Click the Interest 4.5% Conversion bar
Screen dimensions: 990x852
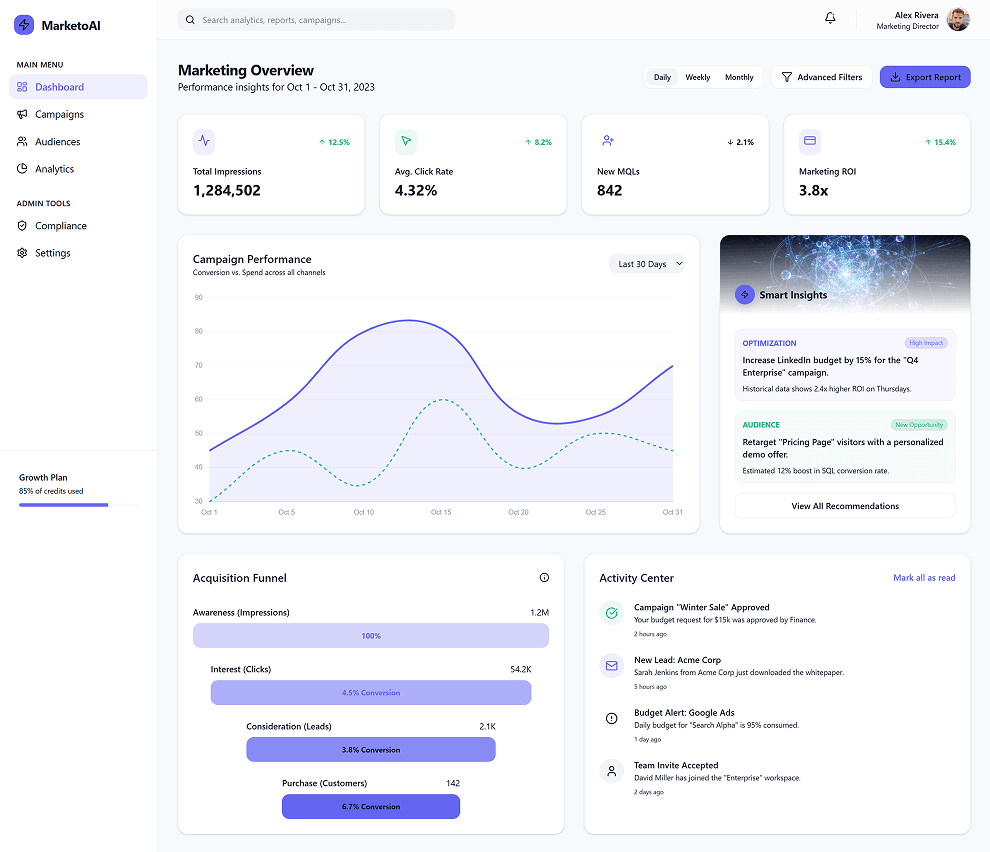371,692
